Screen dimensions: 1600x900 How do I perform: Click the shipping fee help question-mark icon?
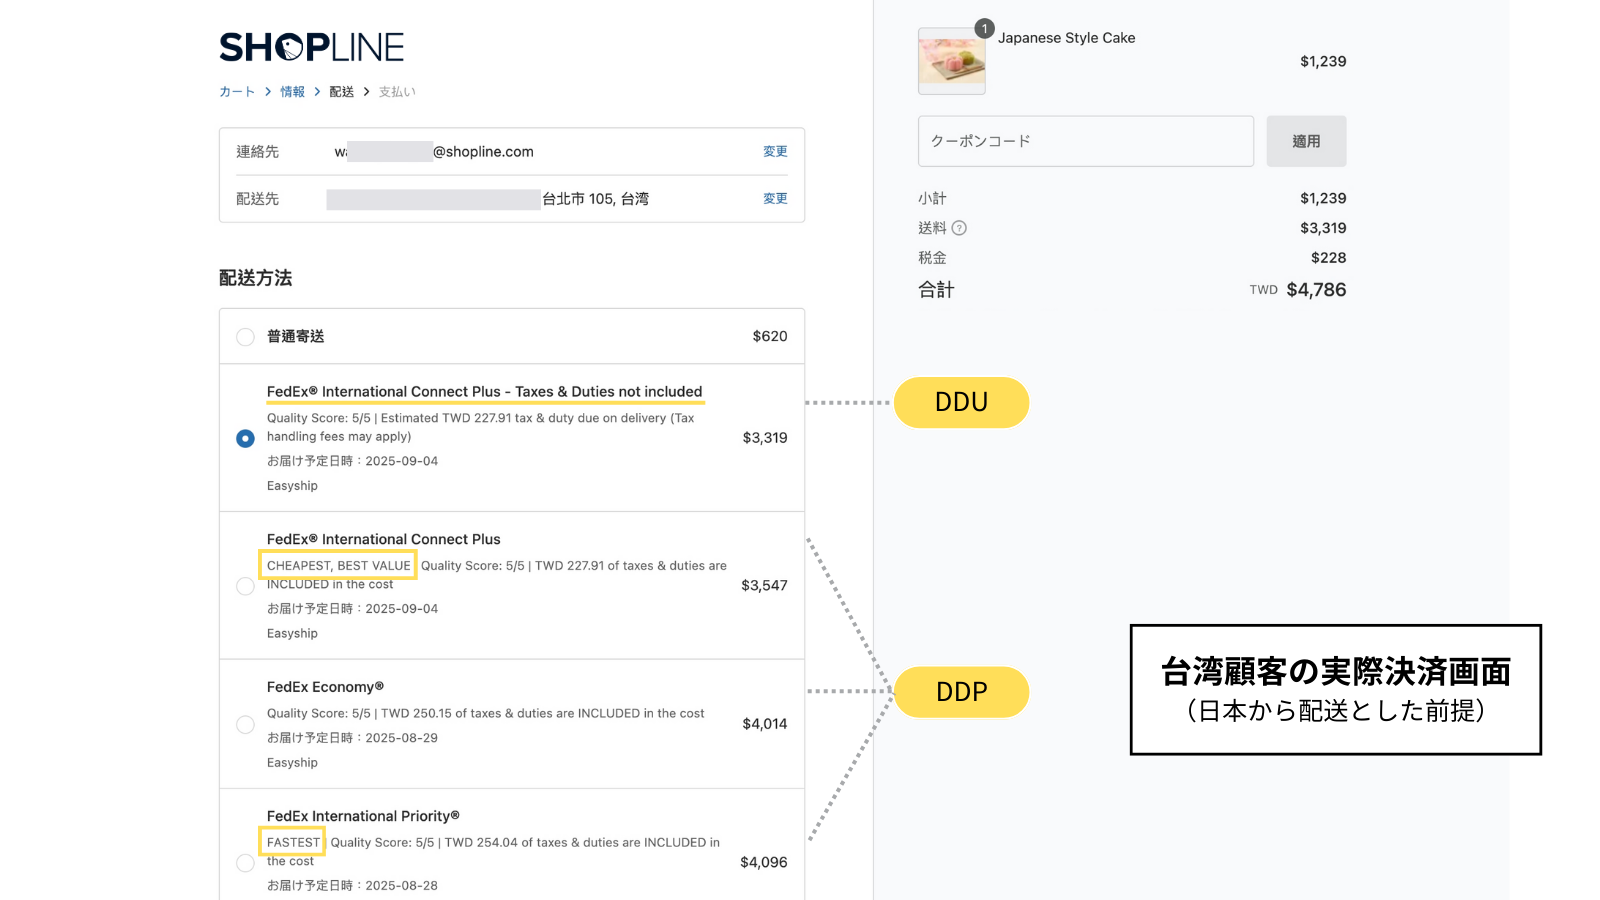[959, 228]
